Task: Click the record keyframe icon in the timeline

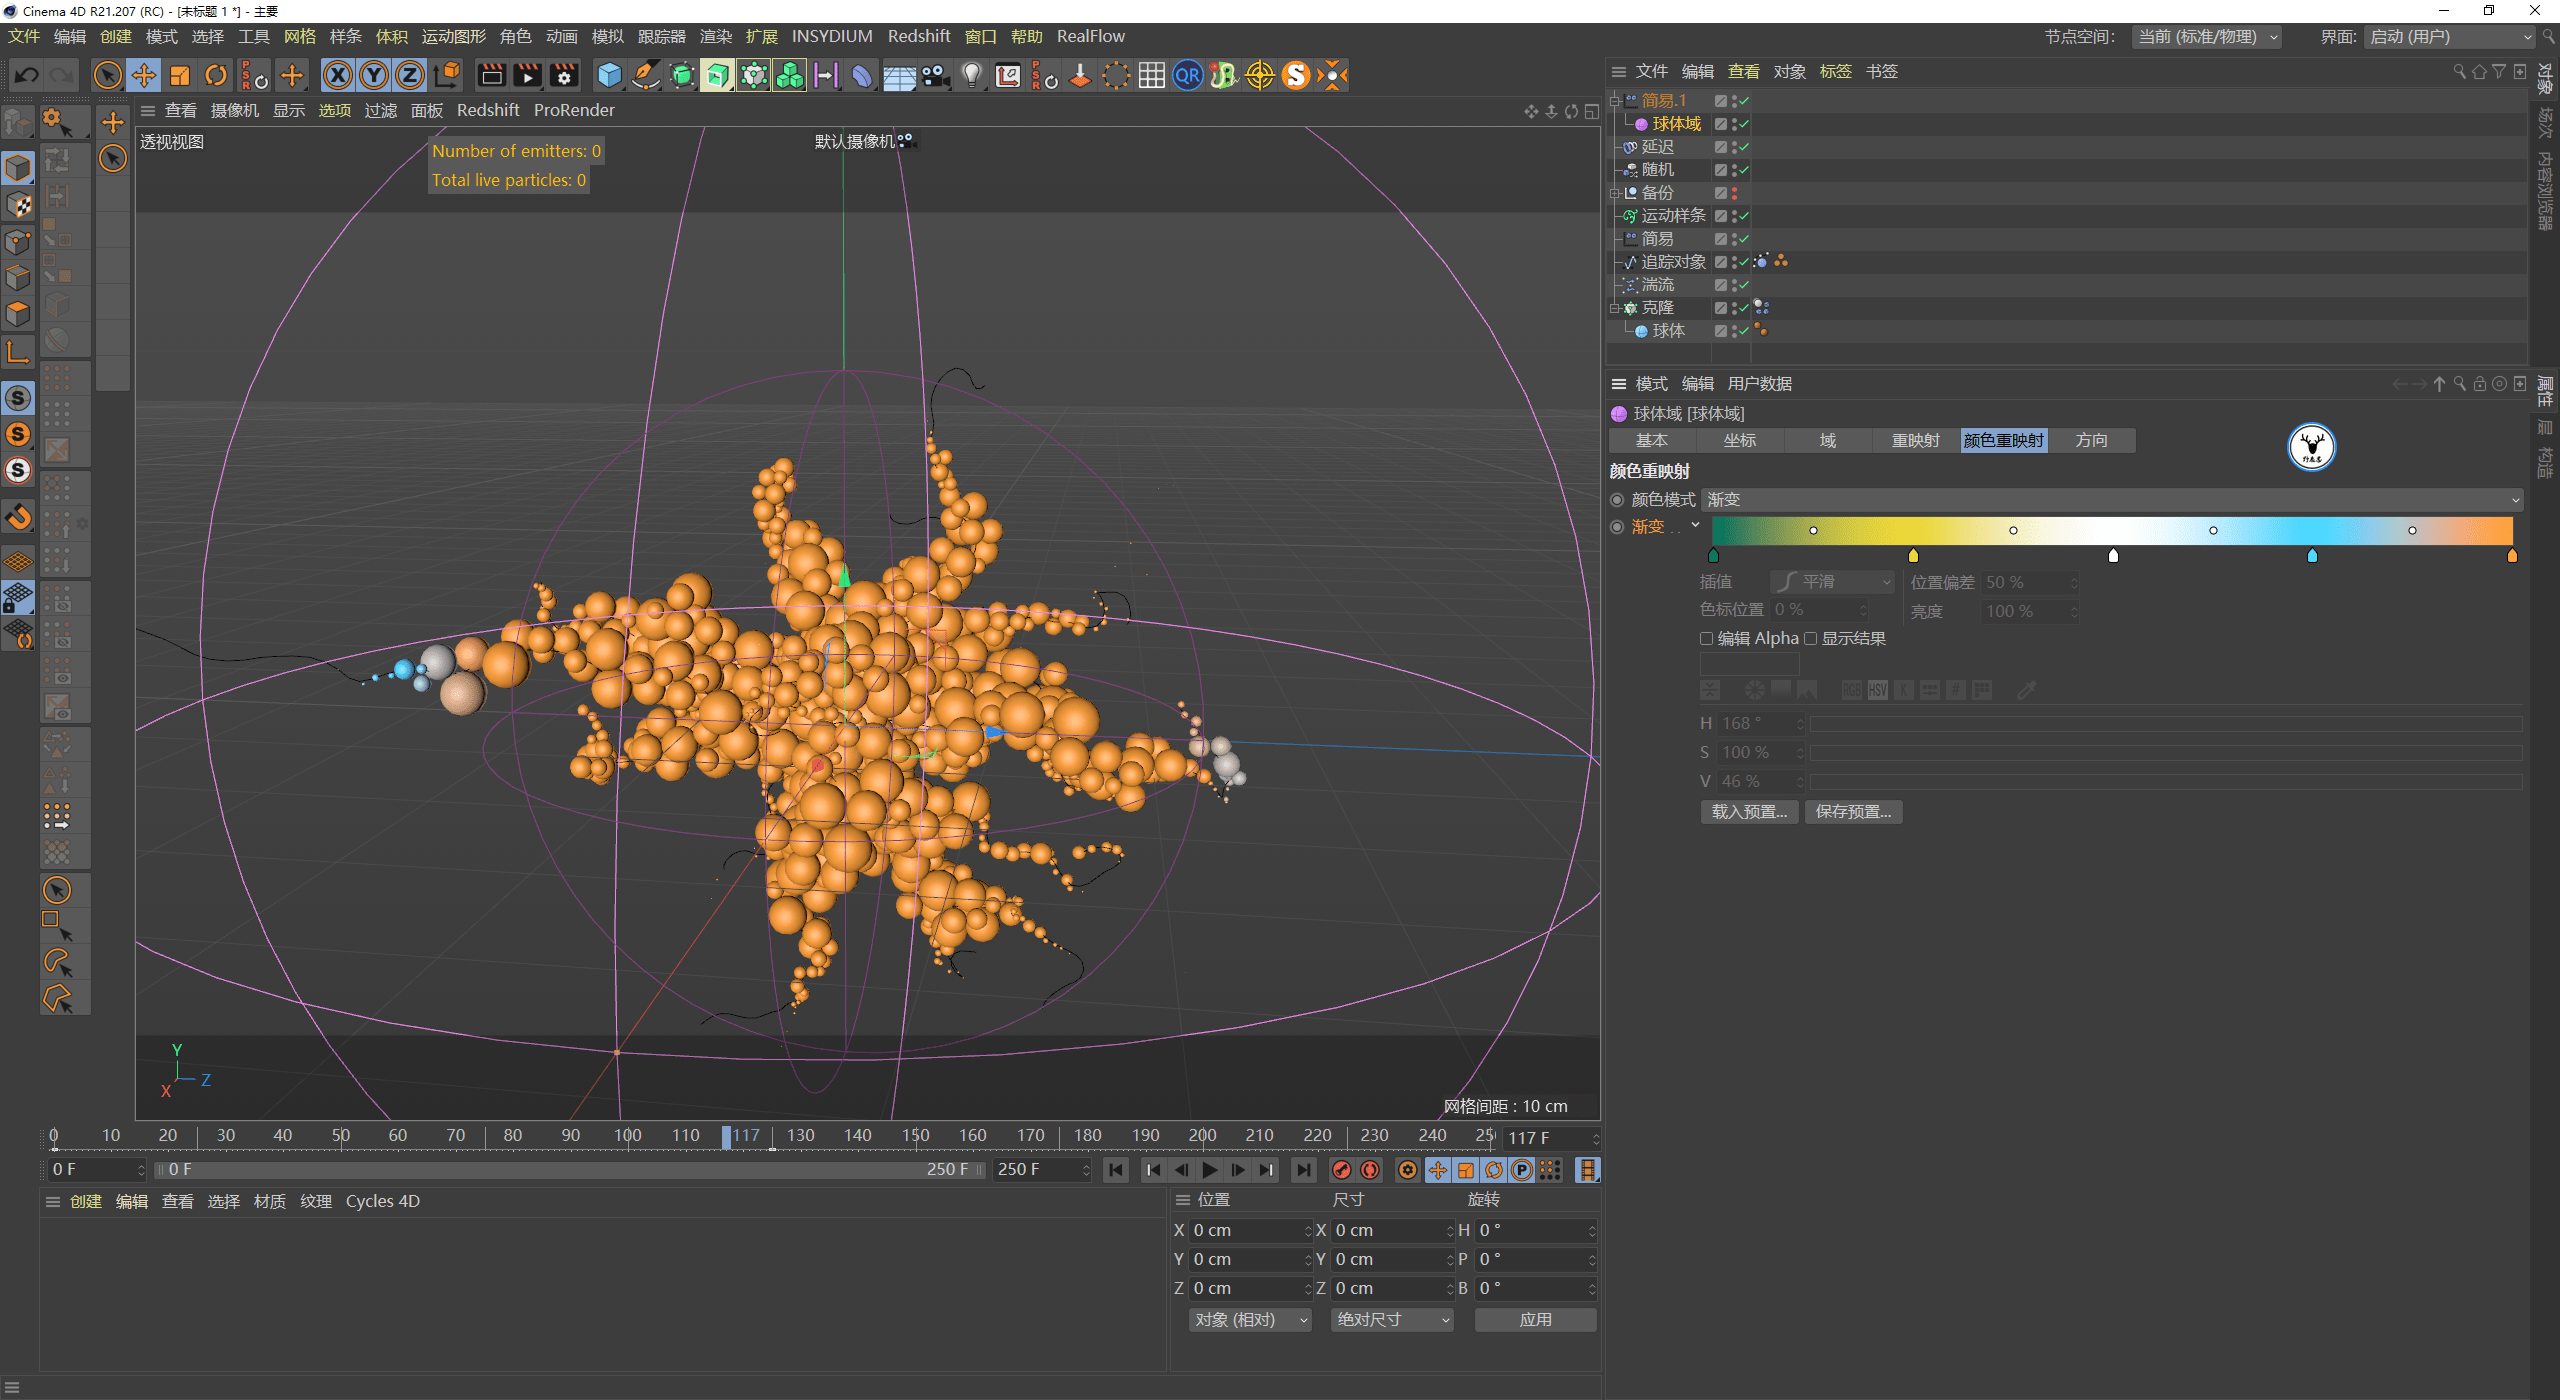Action: [1342, 1169]
